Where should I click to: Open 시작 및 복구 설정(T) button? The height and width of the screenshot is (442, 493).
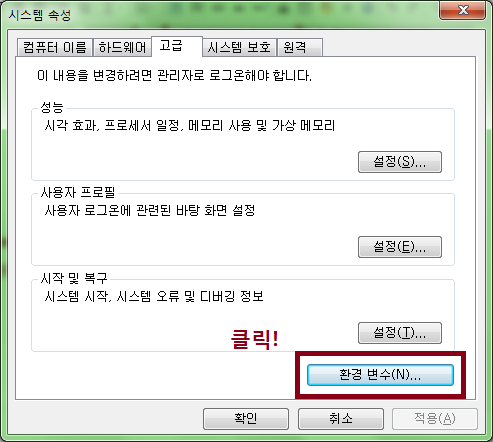pyautogui.click(x=400, y=333)
